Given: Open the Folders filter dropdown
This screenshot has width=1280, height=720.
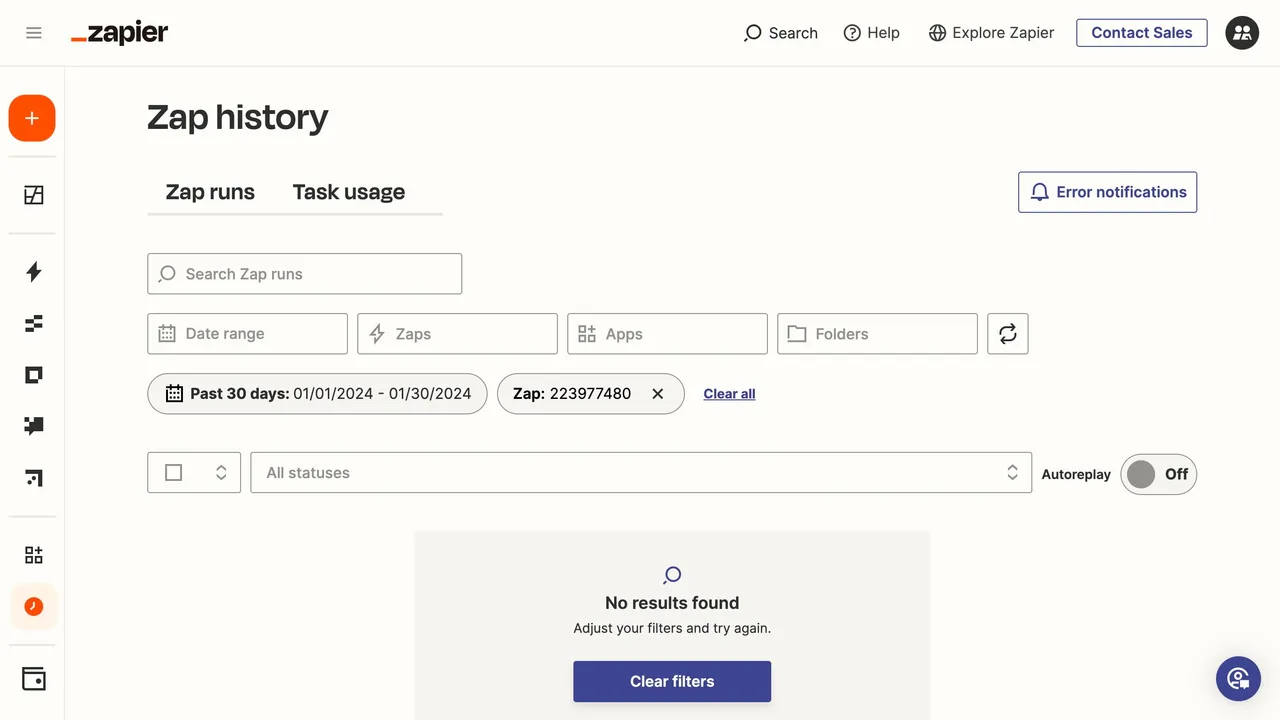Looking at the screenshot, I should click(x=877, y=334).
